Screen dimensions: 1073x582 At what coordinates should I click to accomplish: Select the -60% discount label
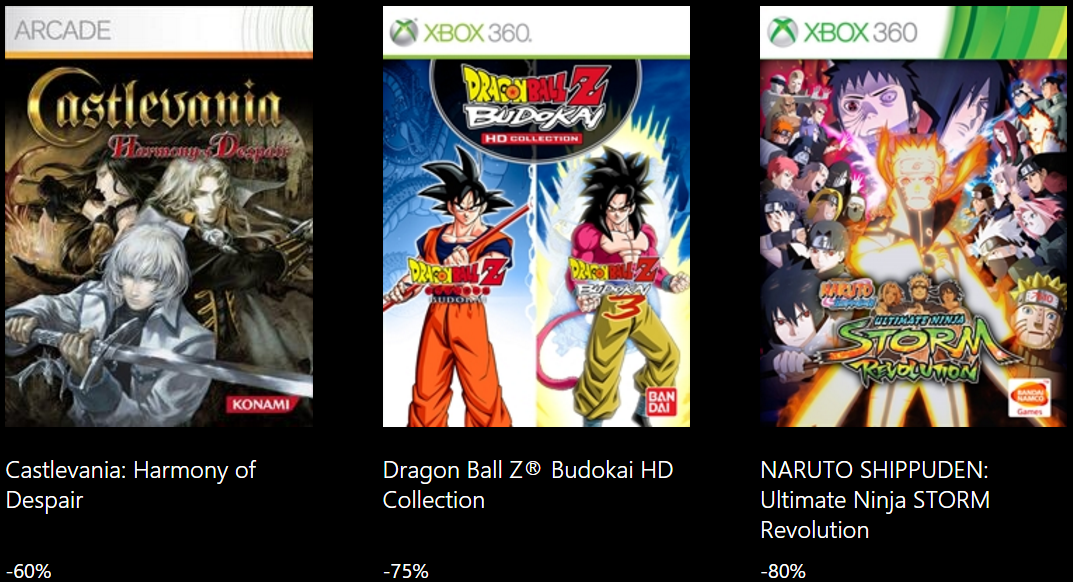[x=28, y=571]
